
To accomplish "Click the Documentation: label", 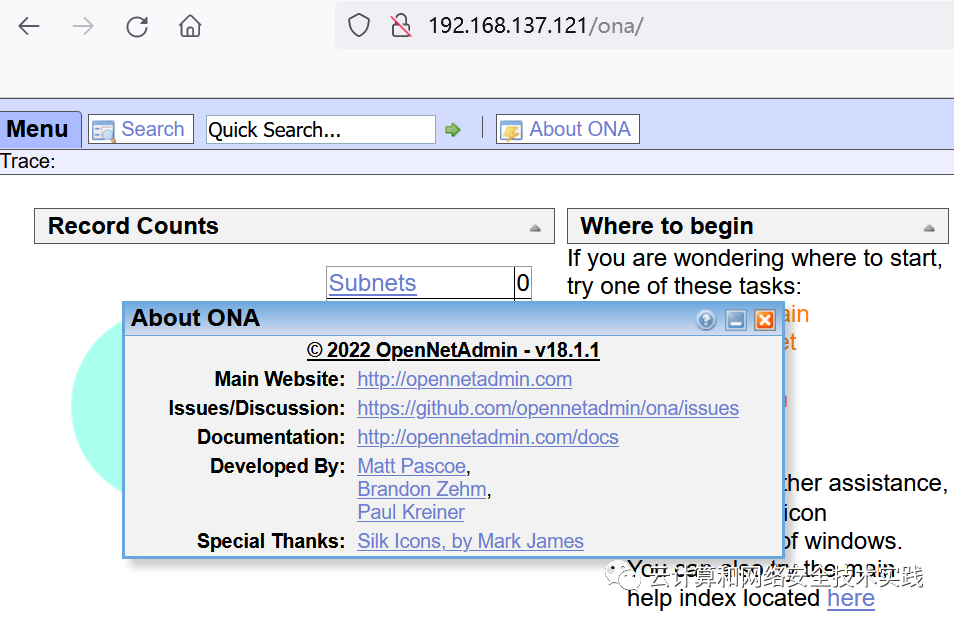I will 271,437.
